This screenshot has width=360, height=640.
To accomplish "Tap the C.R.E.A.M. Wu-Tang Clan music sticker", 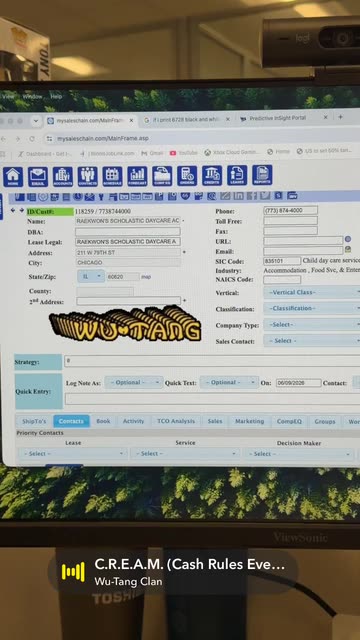I will point(173,572).
